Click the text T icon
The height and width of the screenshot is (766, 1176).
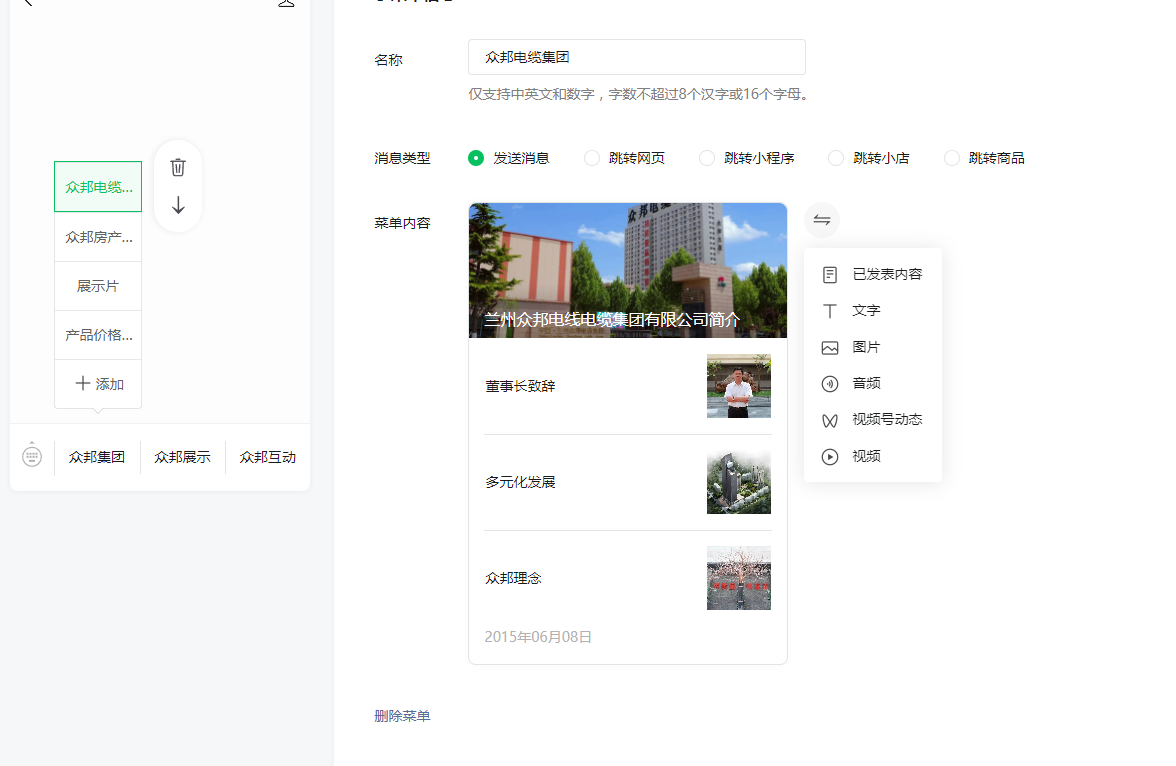(x=830, y=311)
